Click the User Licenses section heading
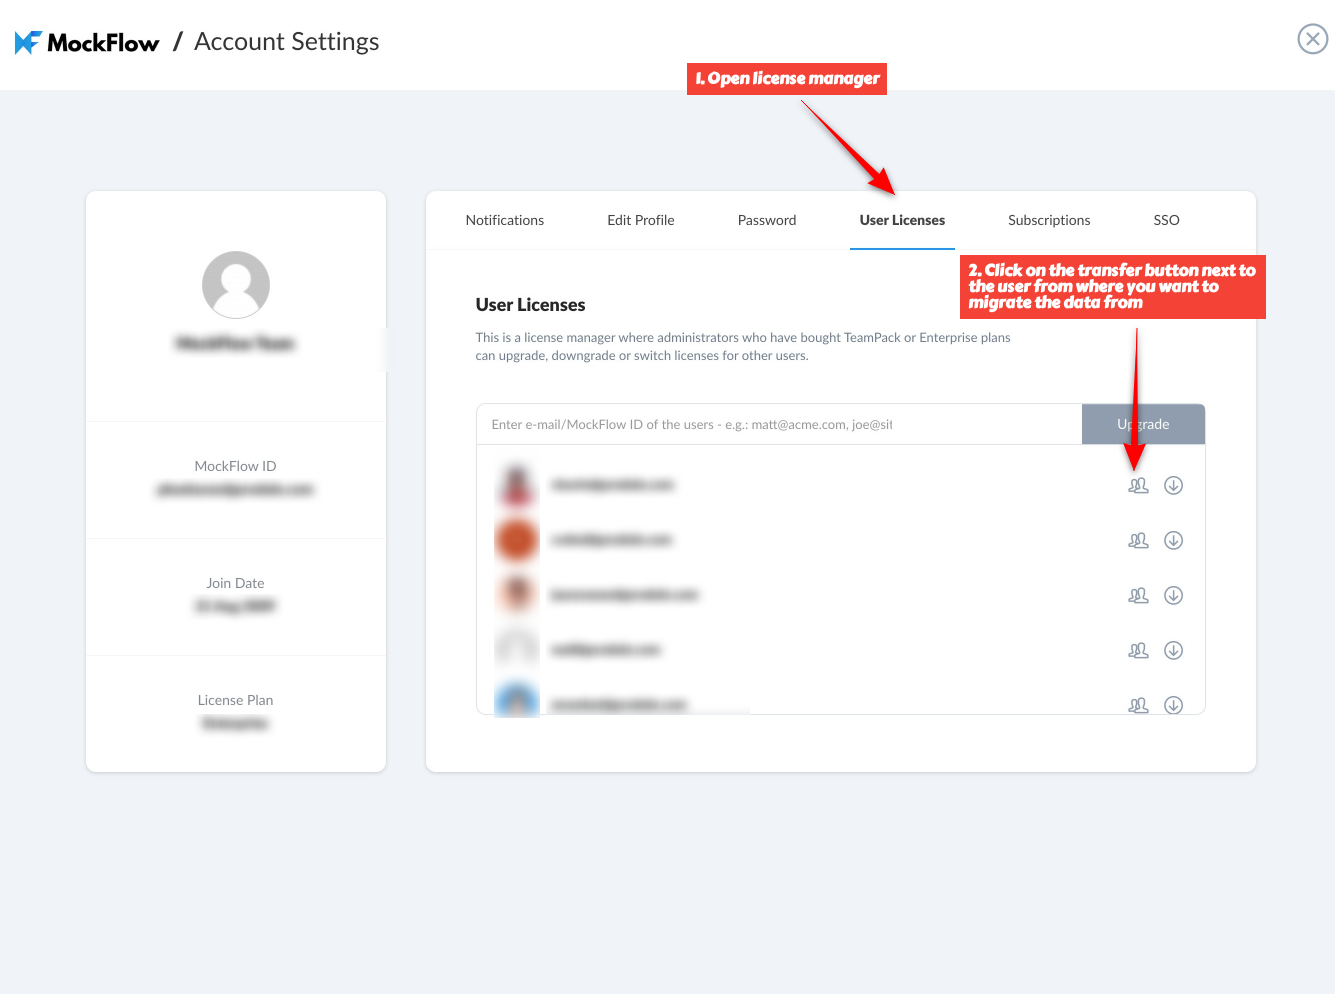1335x994 pixels. click(x=530, y=305)
